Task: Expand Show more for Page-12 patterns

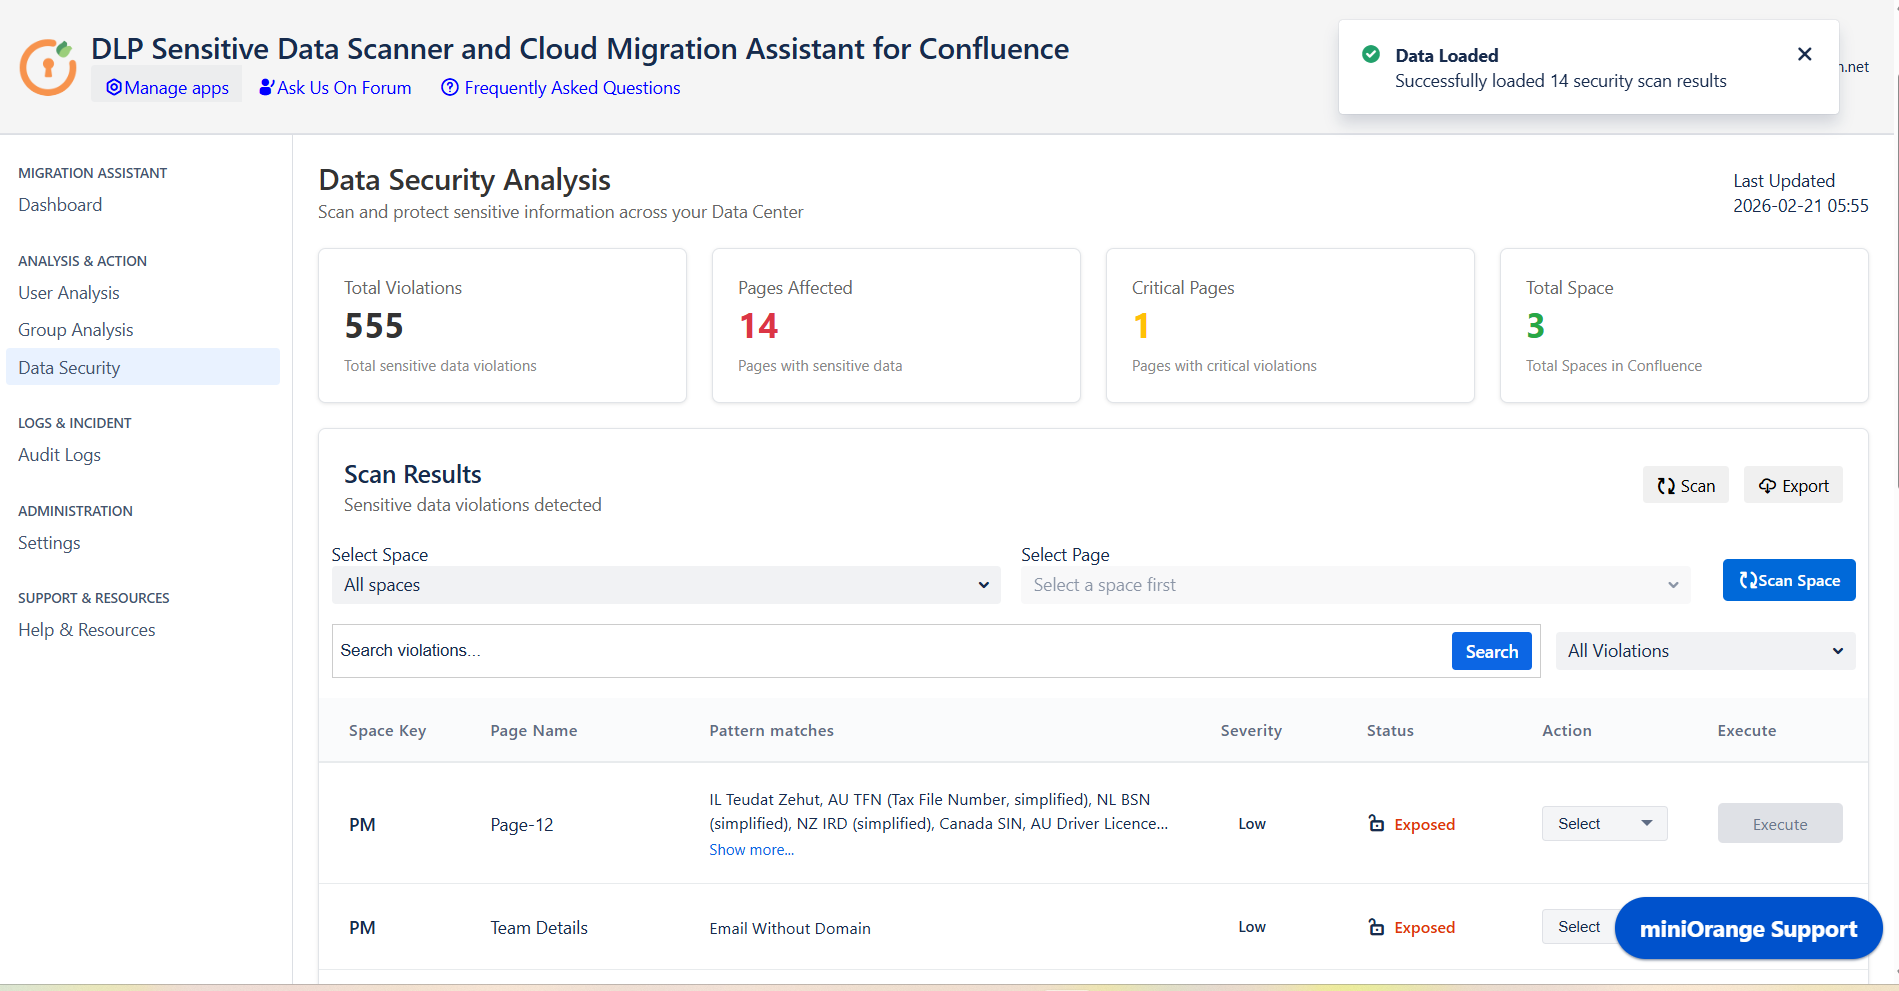Action: click(752, 850)
